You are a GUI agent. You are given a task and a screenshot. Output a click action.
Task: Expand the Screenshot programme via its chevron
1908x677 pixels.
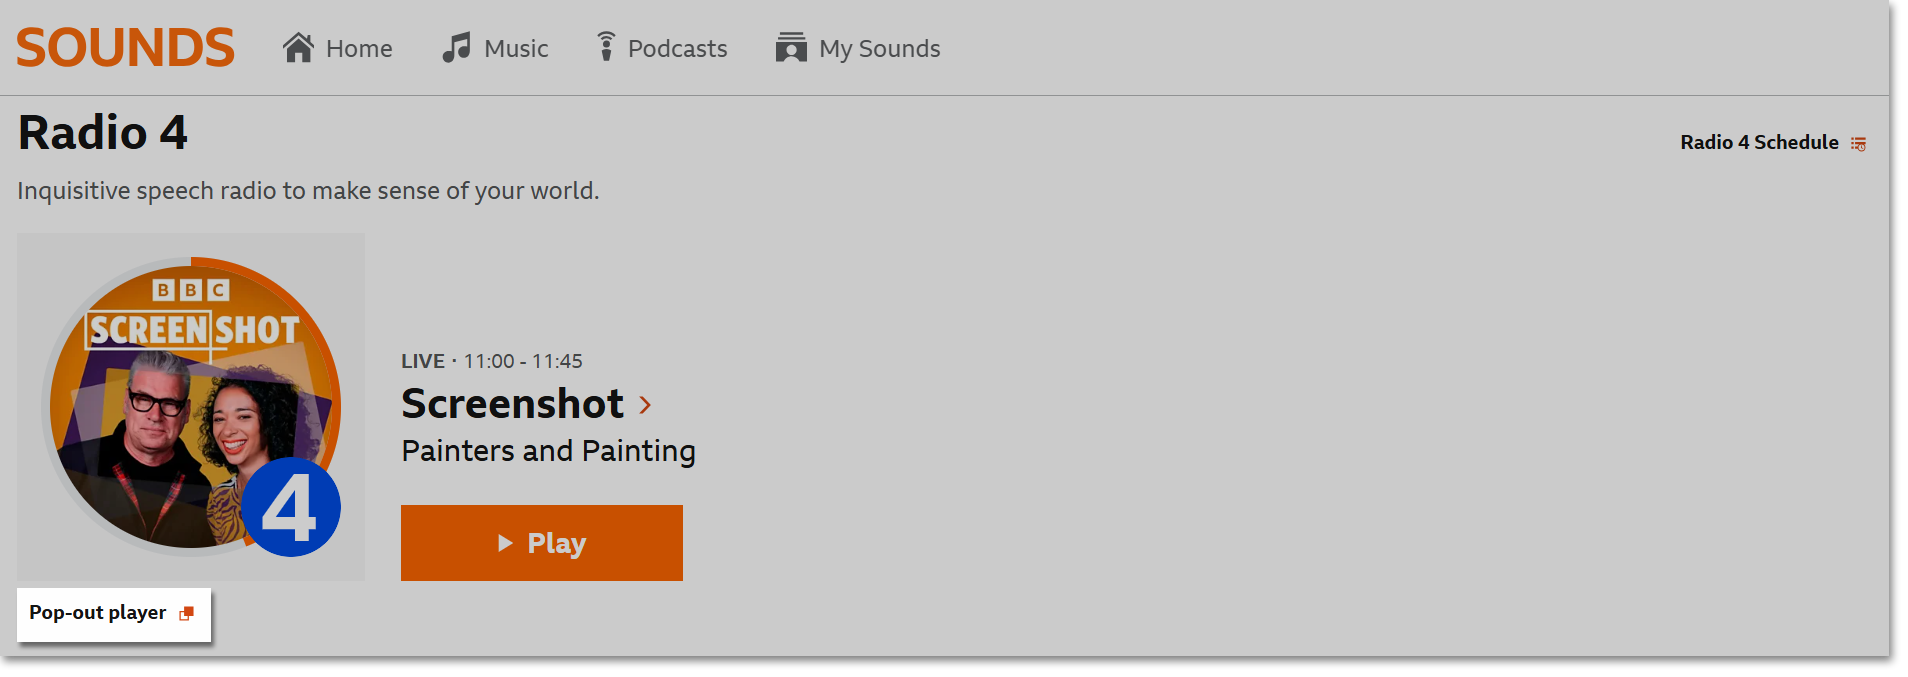click(646, 405)
